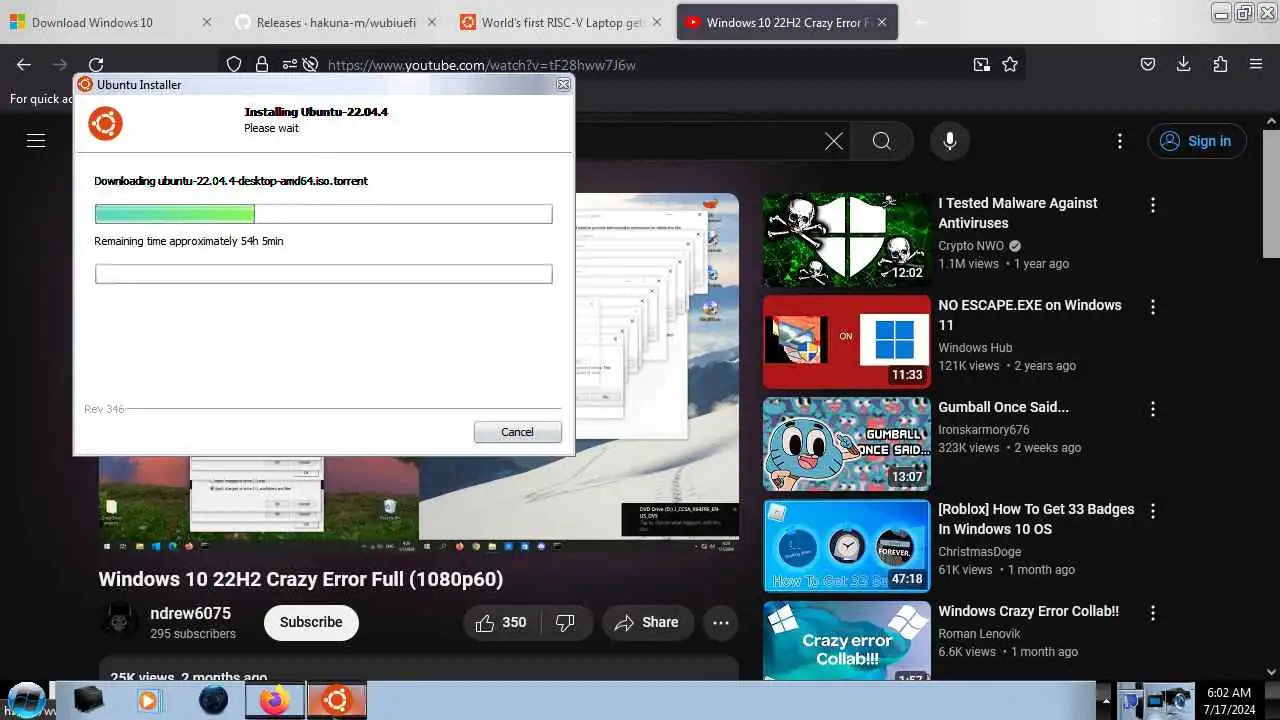
Task: Open Windows Crazy Error Collab video title
Action: 1028,611
